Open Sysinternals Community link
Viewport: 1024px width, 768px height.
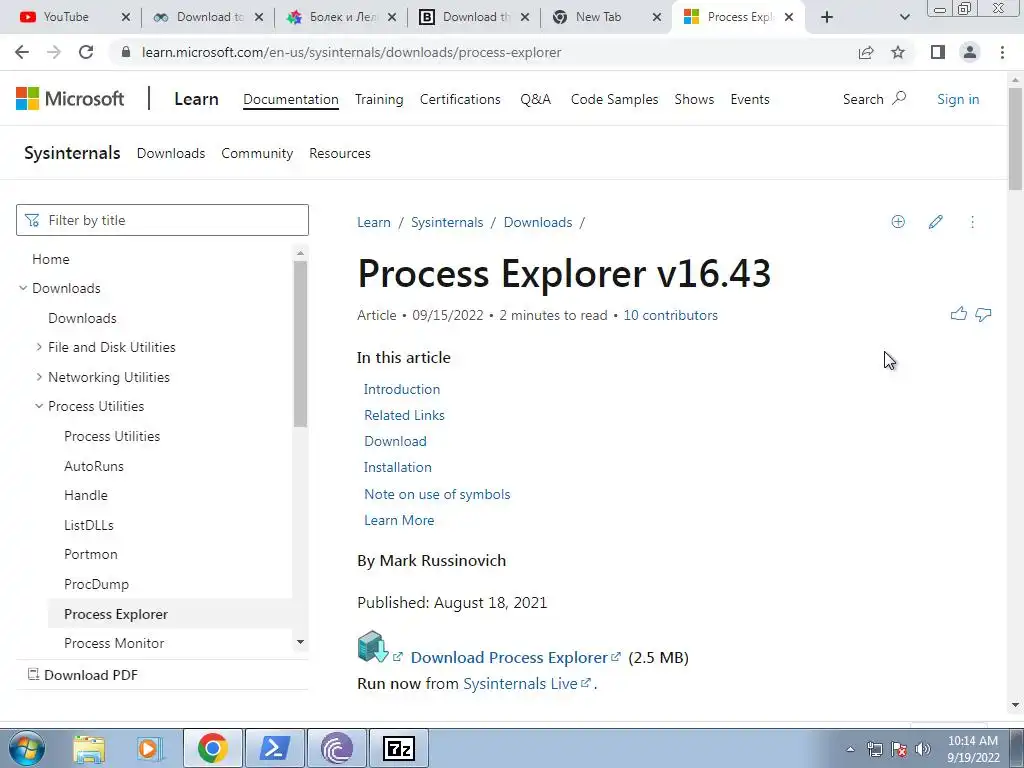coord(257,153)
